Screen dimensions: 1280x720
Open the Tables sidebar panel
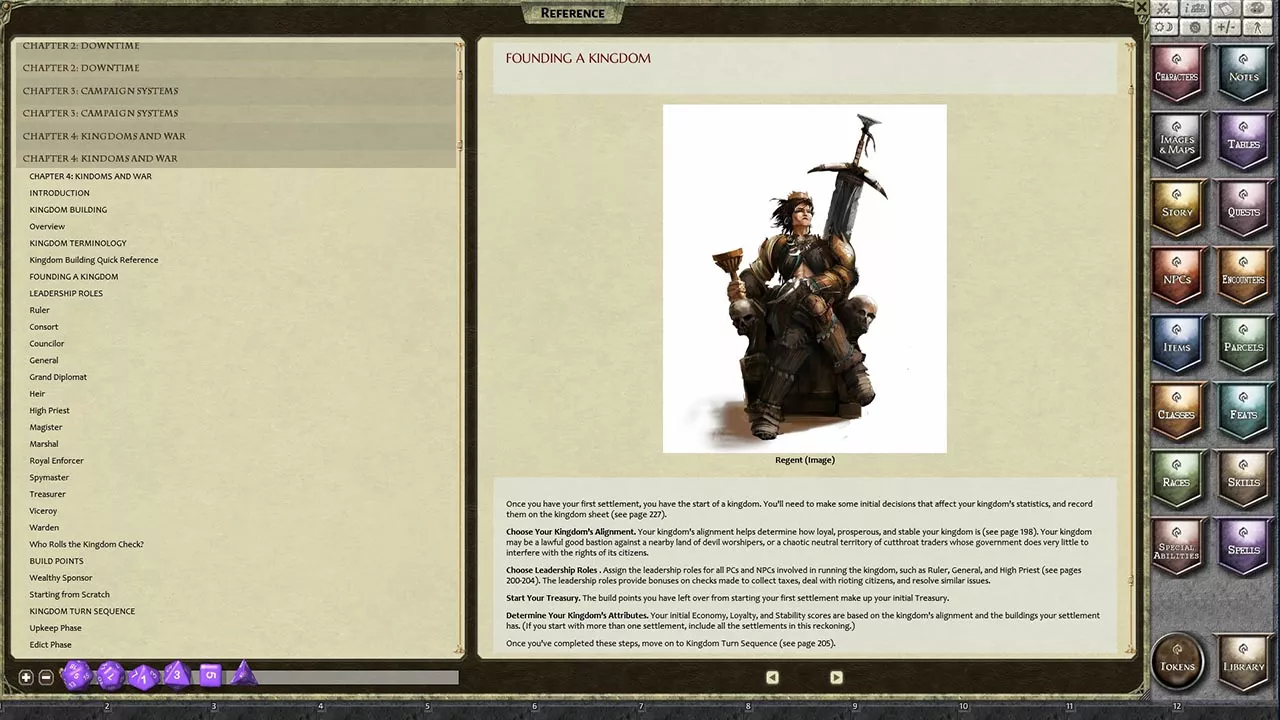tap(1243, 141)
